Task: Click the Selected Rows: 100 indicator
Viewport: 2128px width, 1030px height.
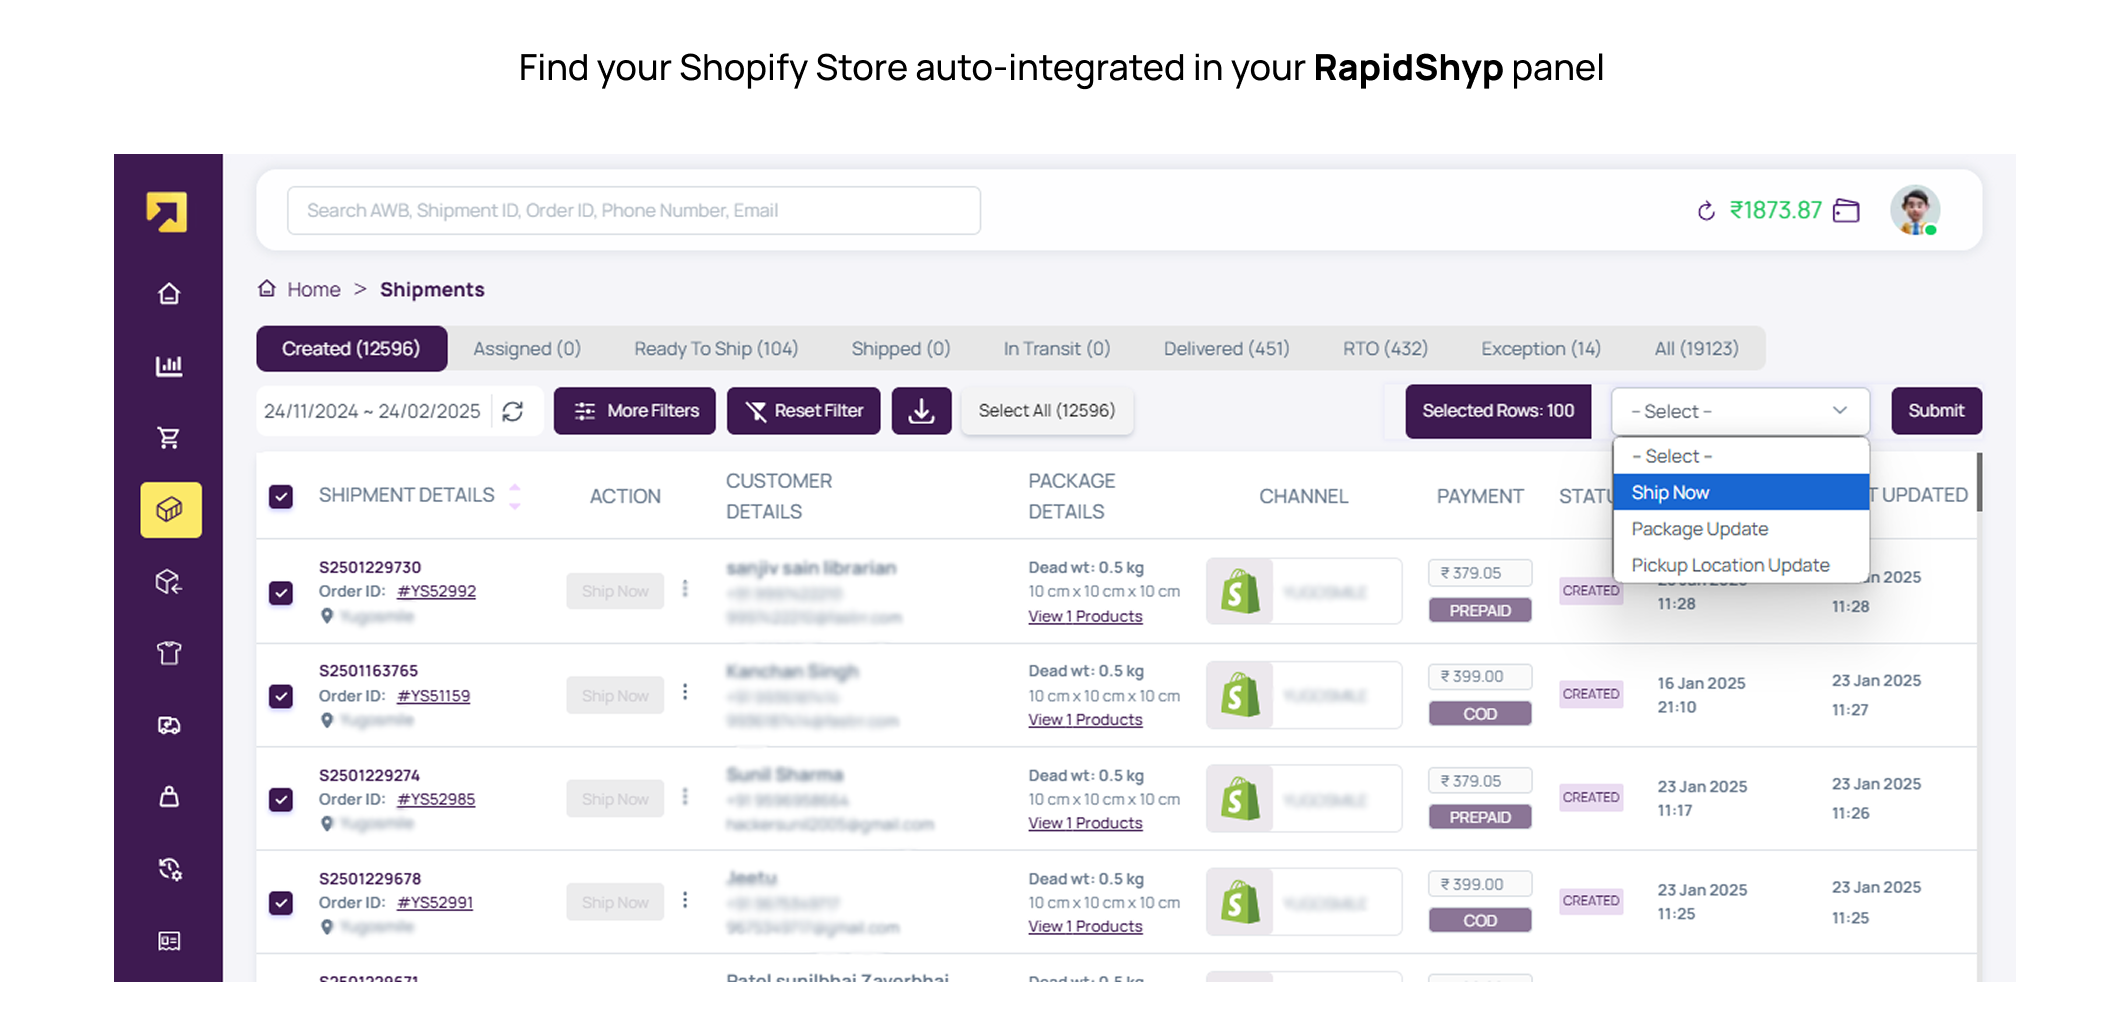Action: [1498, 411]
